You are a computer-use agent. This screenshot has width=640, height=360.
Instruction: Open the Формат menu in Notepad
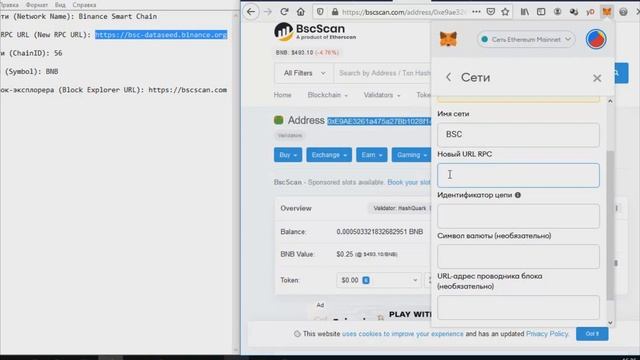click(x=37, y=5)
